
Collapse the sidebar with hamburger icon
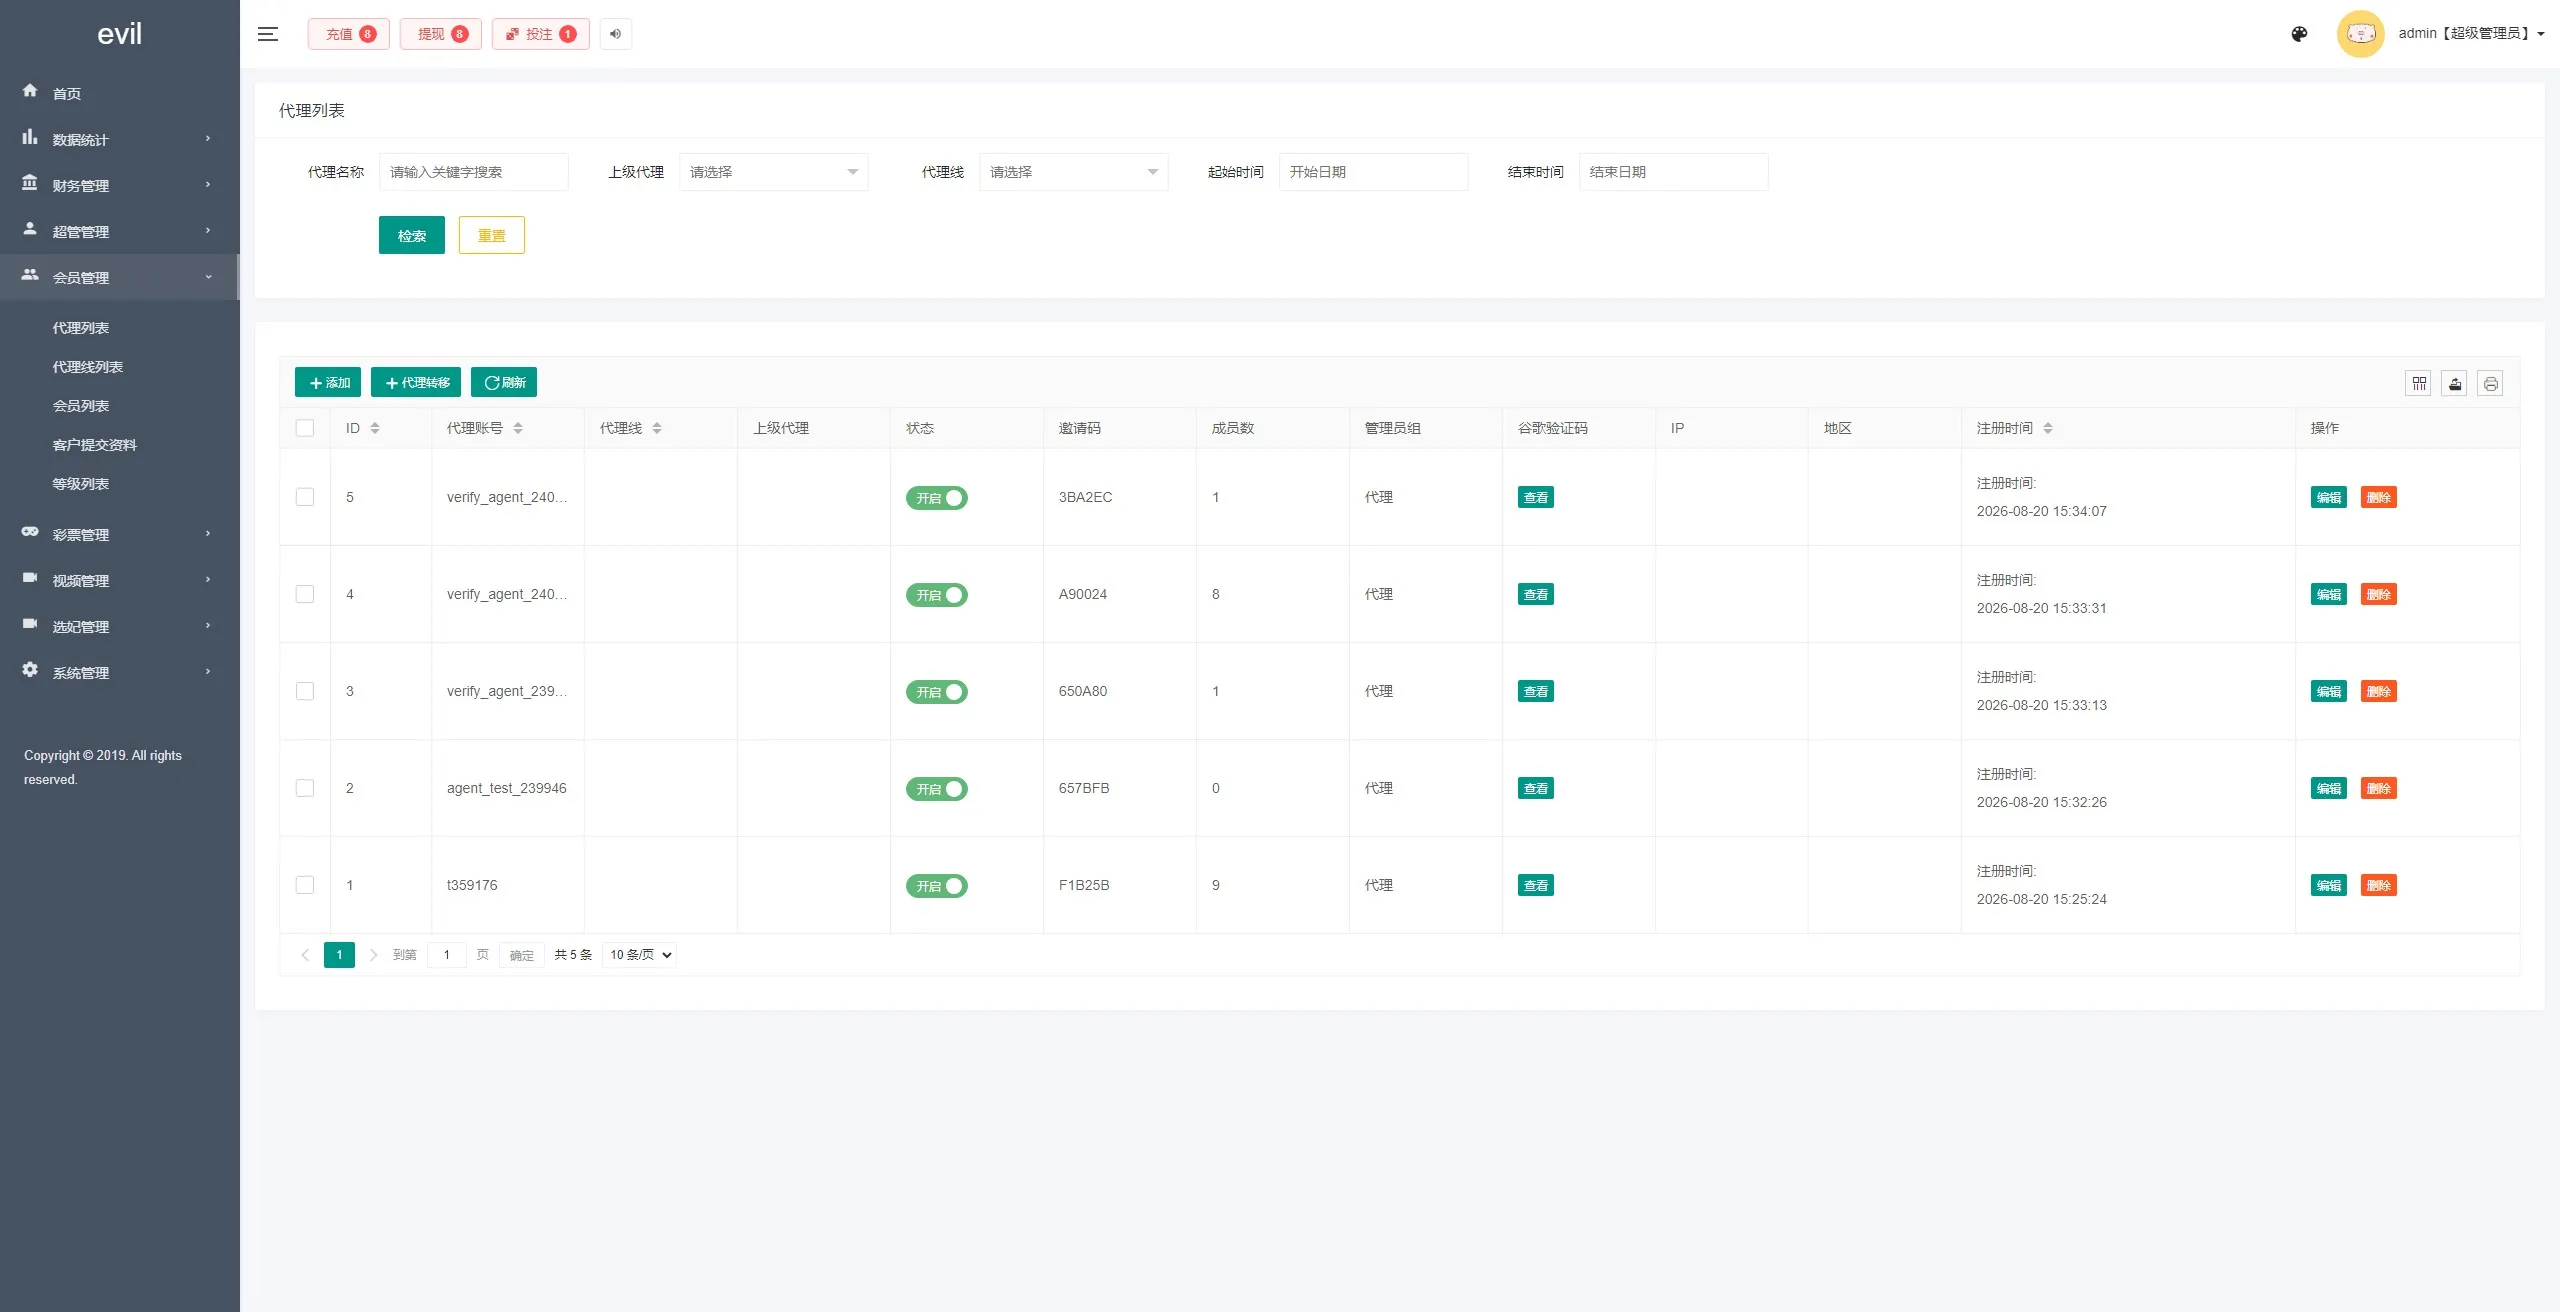click(x=267, y=34)
